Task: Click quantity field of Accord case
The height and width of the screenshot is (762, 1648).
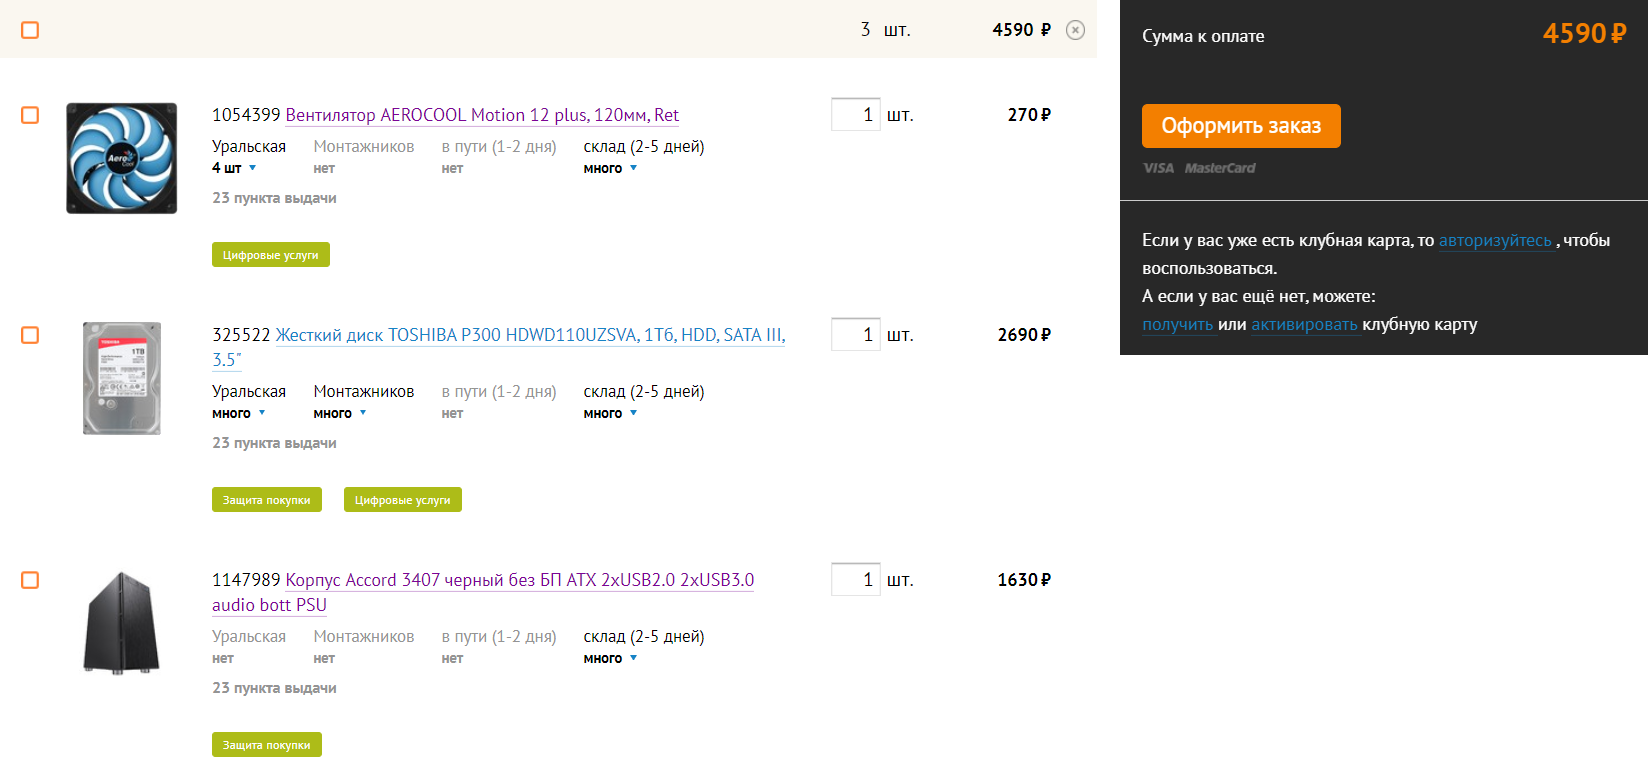Action: [x=855, y=580]
